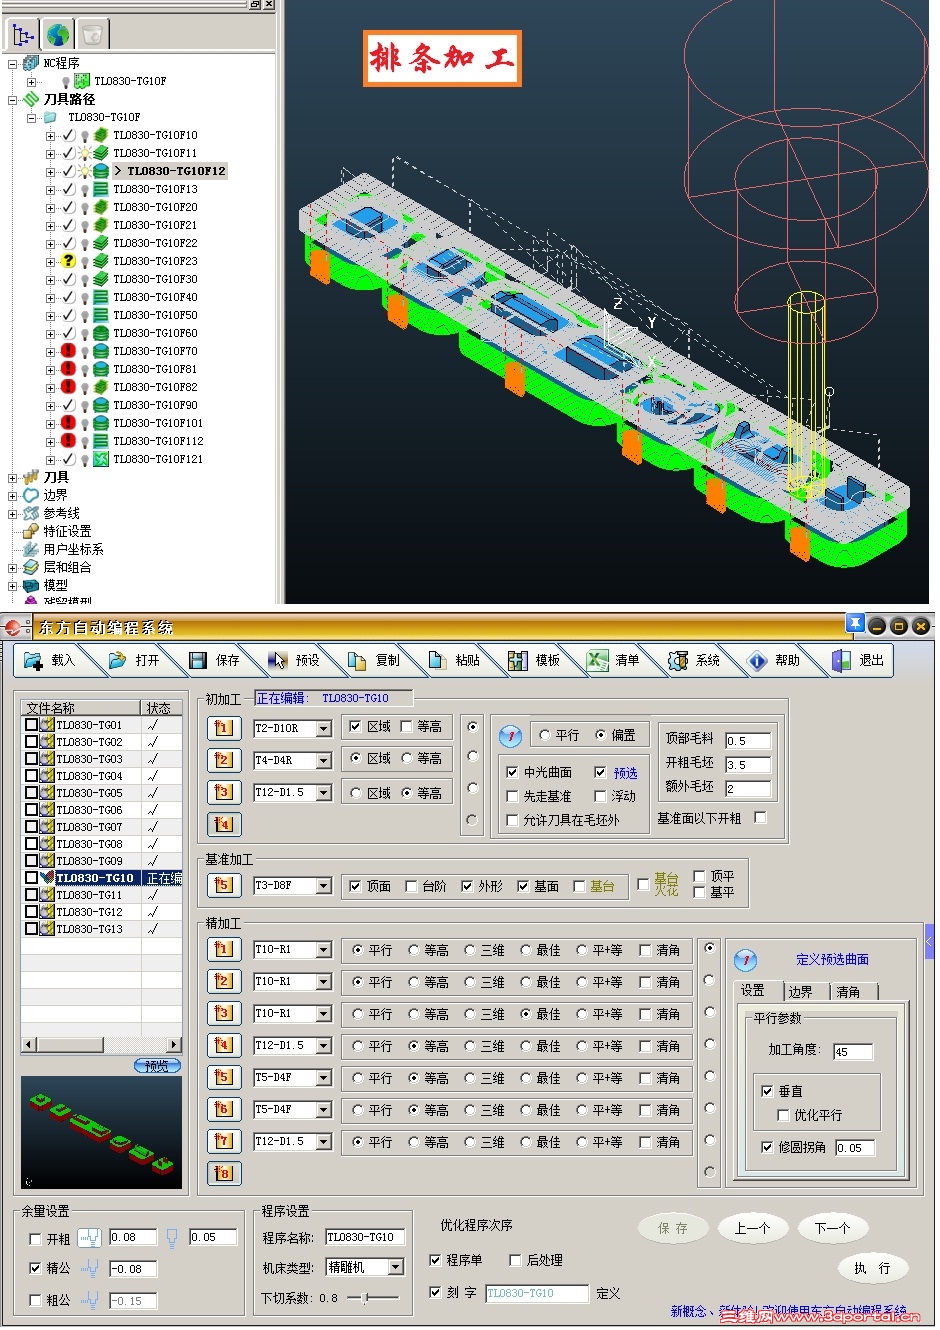940x1330 pixels.
Task: Open T3-D8F tool dropdown in 基准加工
Action: click(323, 886)
